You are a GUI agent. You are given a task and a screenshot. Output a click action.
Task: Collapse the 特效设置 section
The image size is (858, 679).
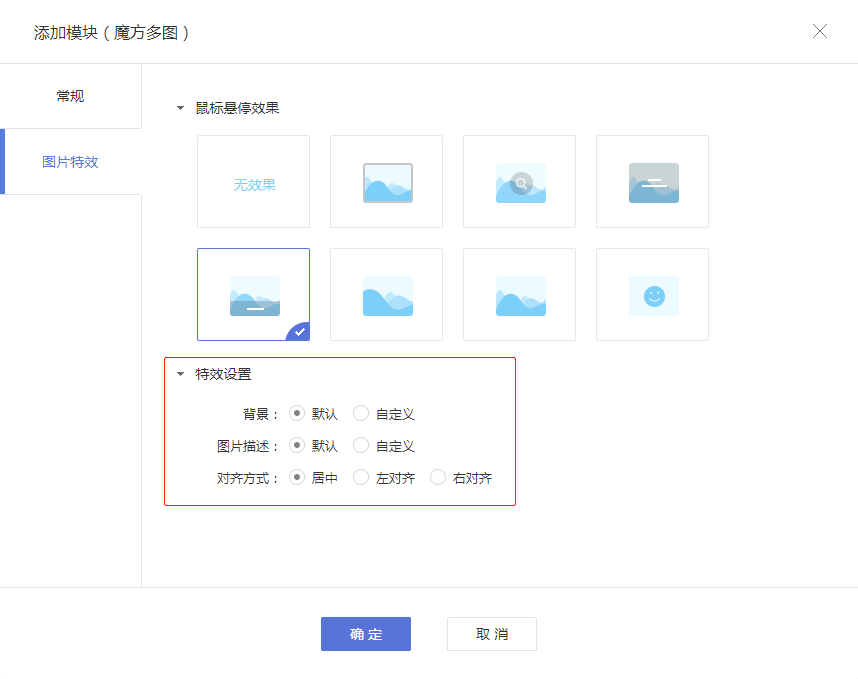pos(181,374)
